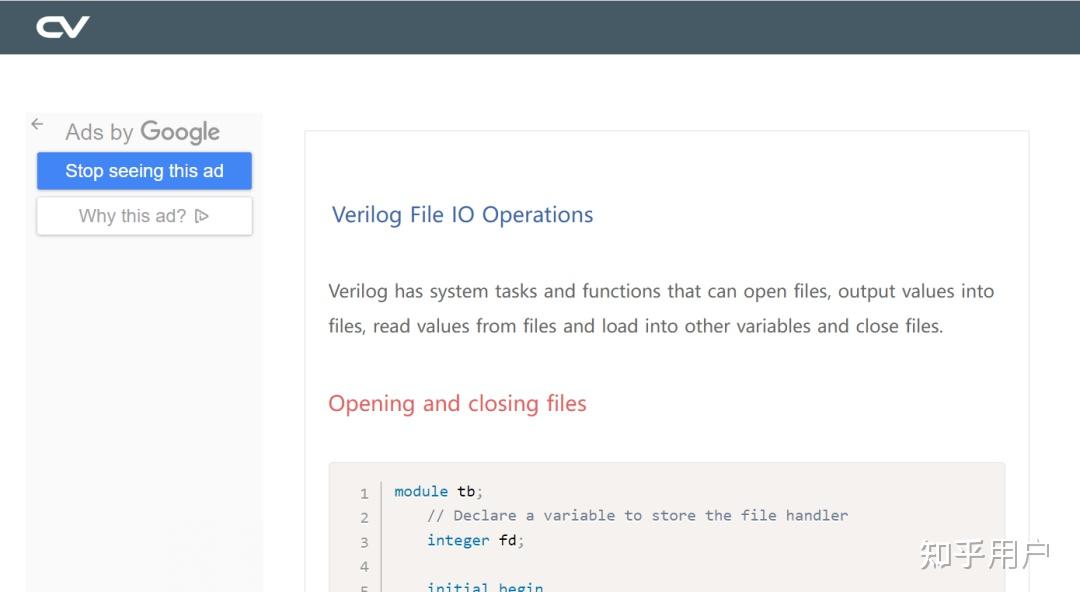1080x592 pixels.
Task: Click the dark top header bar
Action: click(x=540, y=27)
